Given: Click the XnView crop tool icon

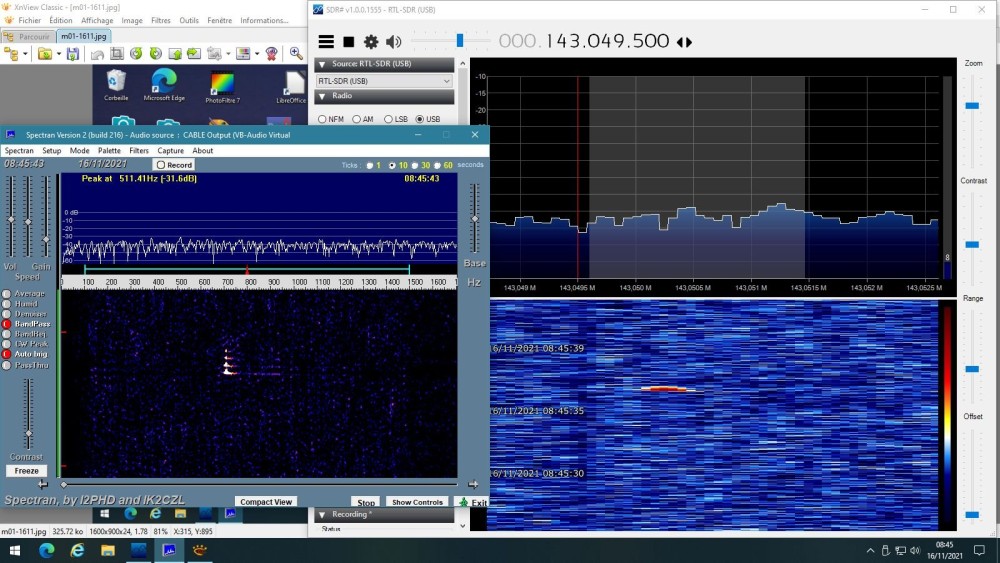Looking at the screenshot, I should point(117,54).
